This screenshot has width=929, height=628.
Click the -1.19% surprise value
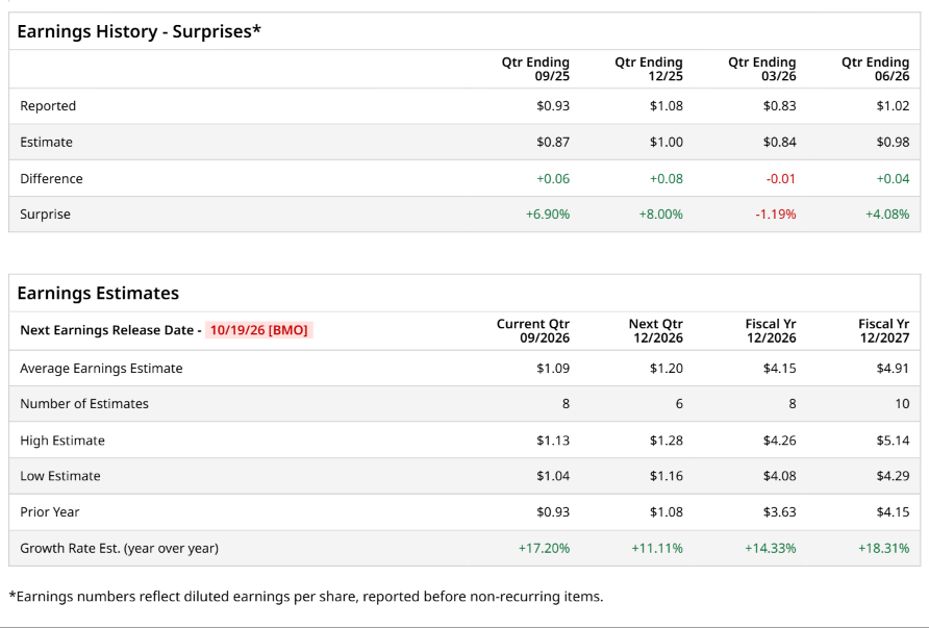pyautogui.click(x=776, y=214)
